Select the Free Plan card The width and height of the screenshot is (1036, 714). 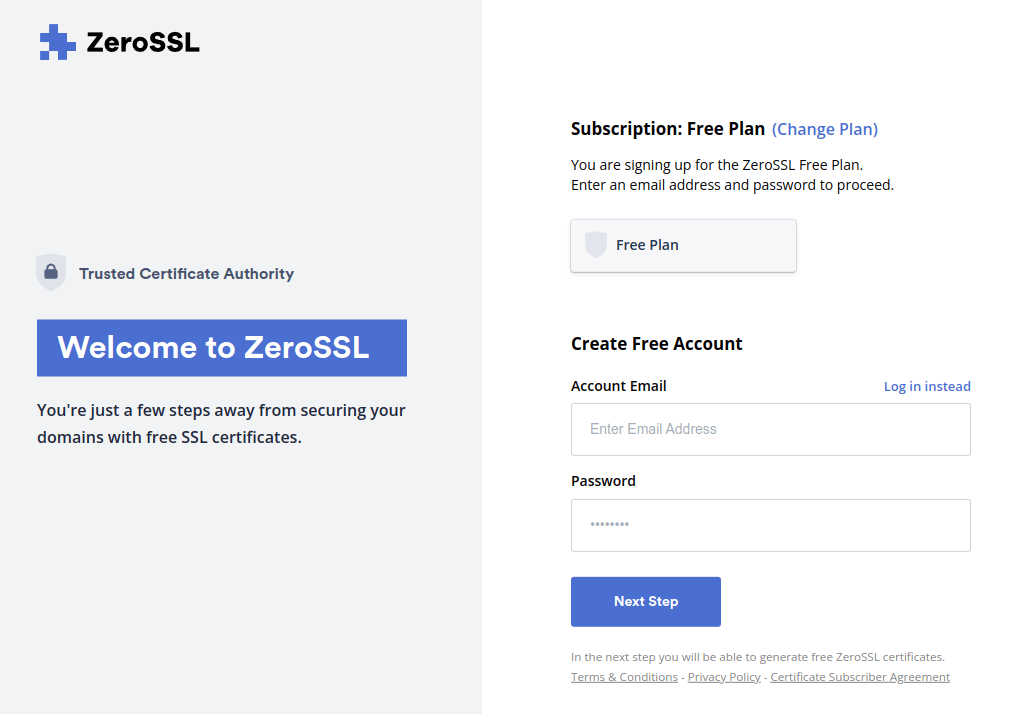point(683,246)
